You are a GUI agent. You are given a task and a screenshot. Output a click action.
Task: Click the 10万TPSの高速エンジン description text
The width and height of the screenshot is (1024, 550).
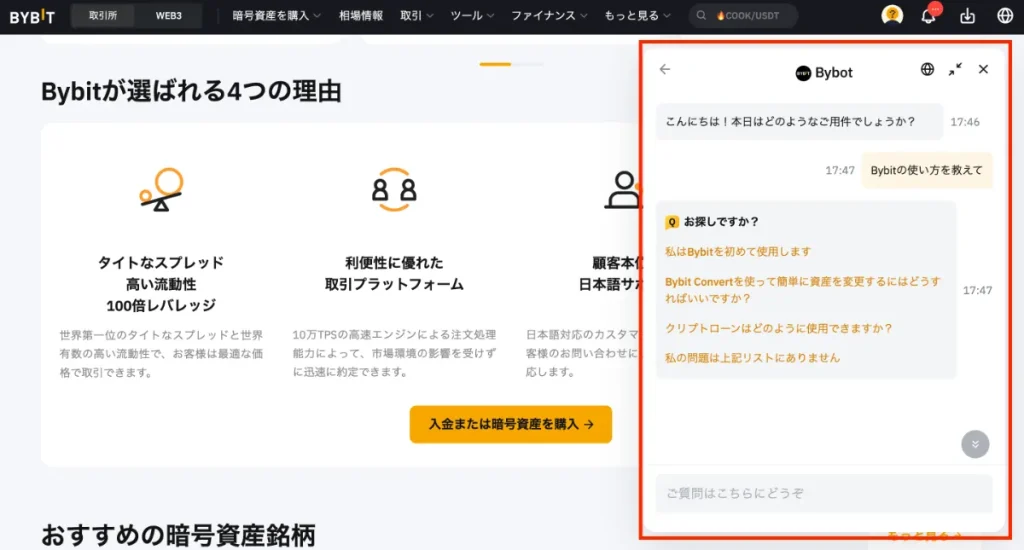pyautogui.click(x=394, y=353)
